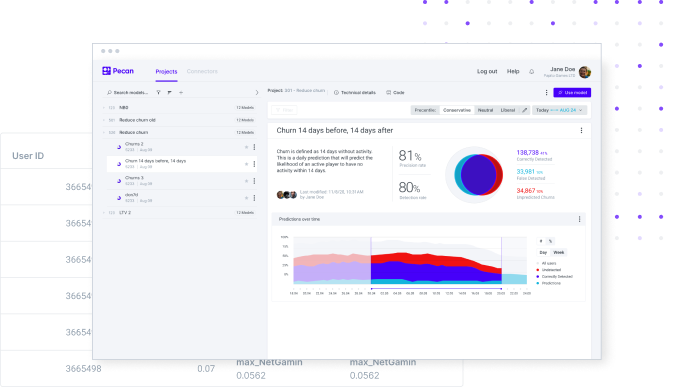The width and height of the screenshot is (676, 387).
Task: Star the Churns 3 model as favorite
Action: [247, 181]
